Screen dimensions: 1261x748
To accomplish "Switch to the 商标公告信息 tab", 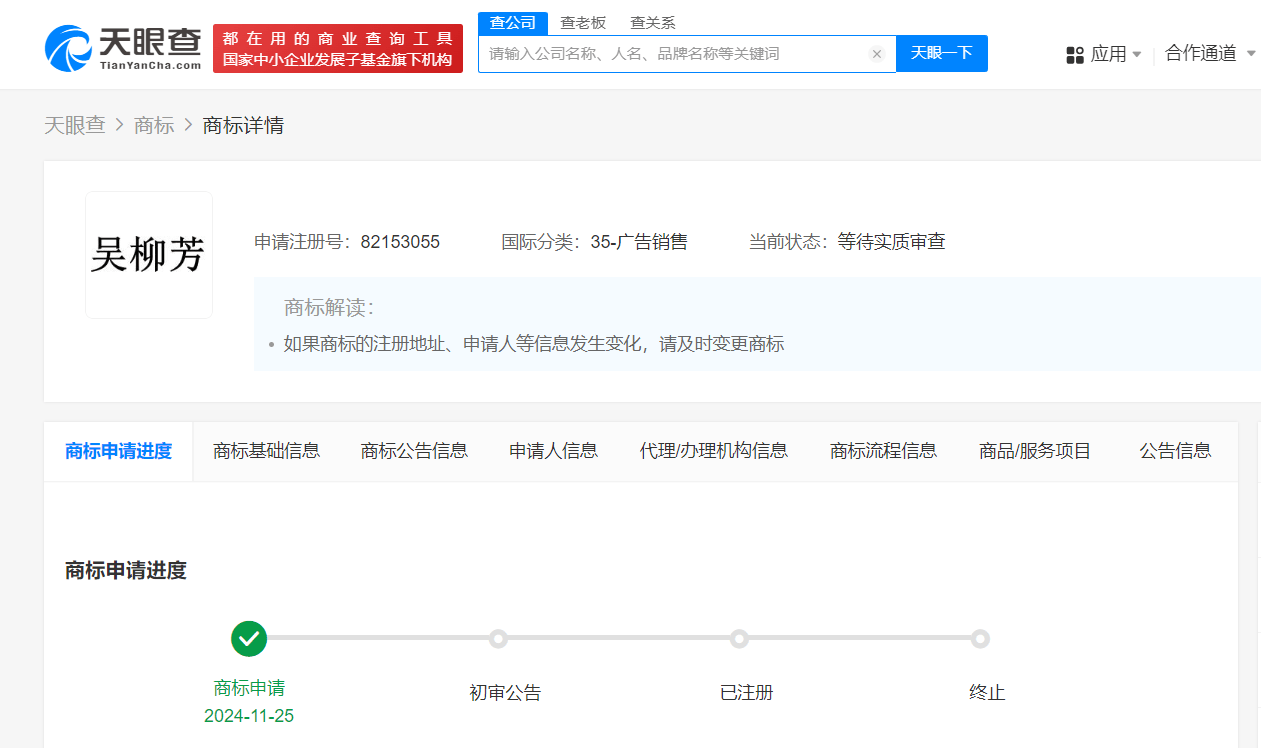I will coord(414,451).
